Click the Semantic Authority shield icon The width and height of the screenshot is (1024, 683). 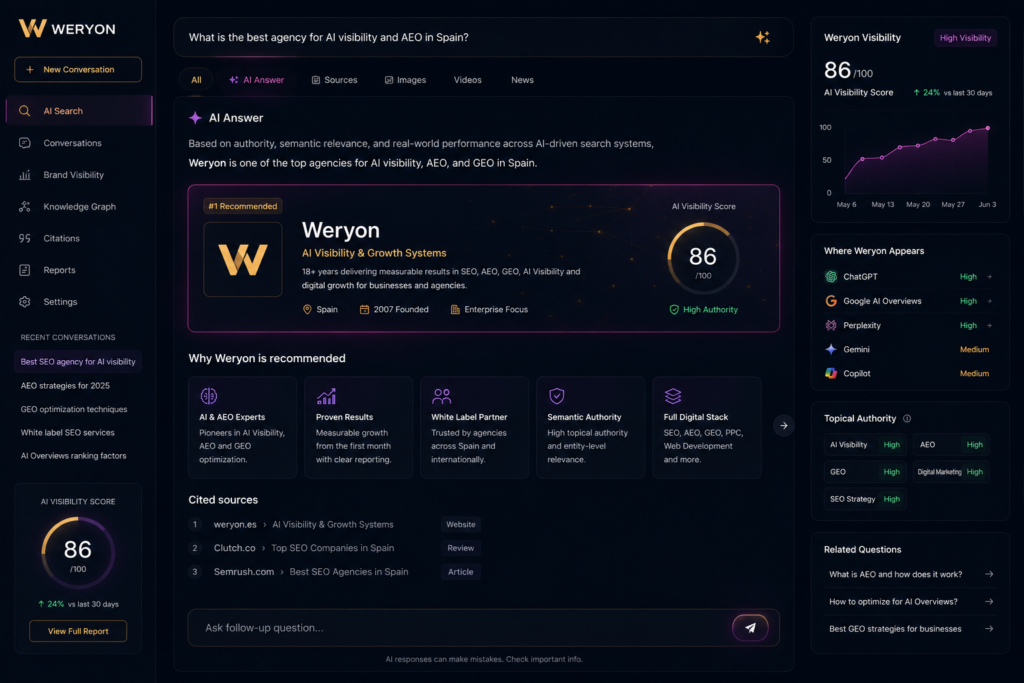click(556, 396)
